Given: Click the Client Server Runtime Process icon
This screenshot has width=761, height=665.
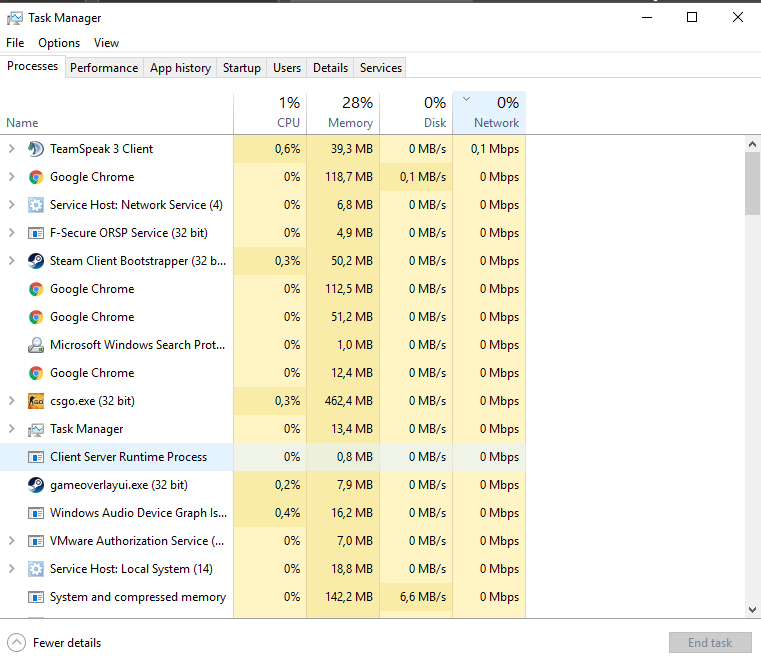Looking at the screenshot, I should tap(35, 457).
